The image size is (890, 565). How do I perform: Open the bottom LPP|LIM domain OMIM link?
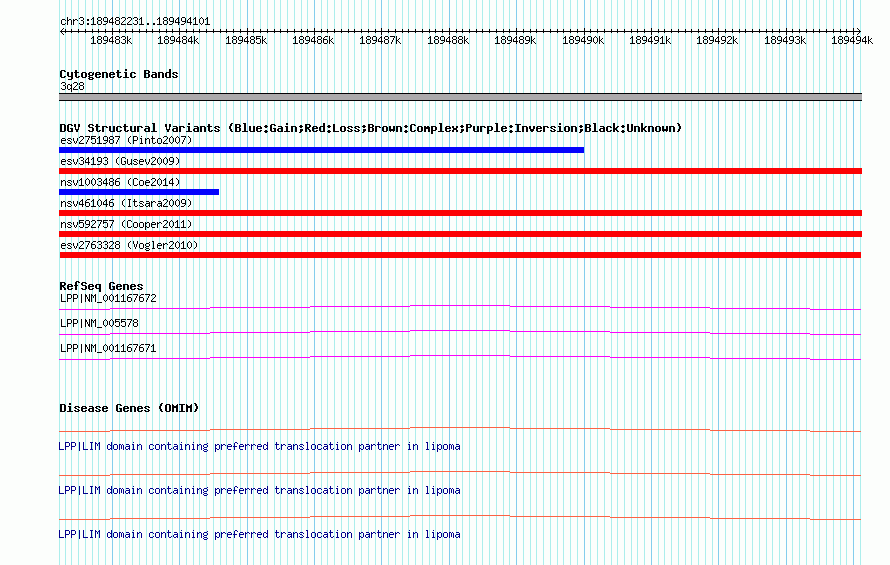[259, 535]
